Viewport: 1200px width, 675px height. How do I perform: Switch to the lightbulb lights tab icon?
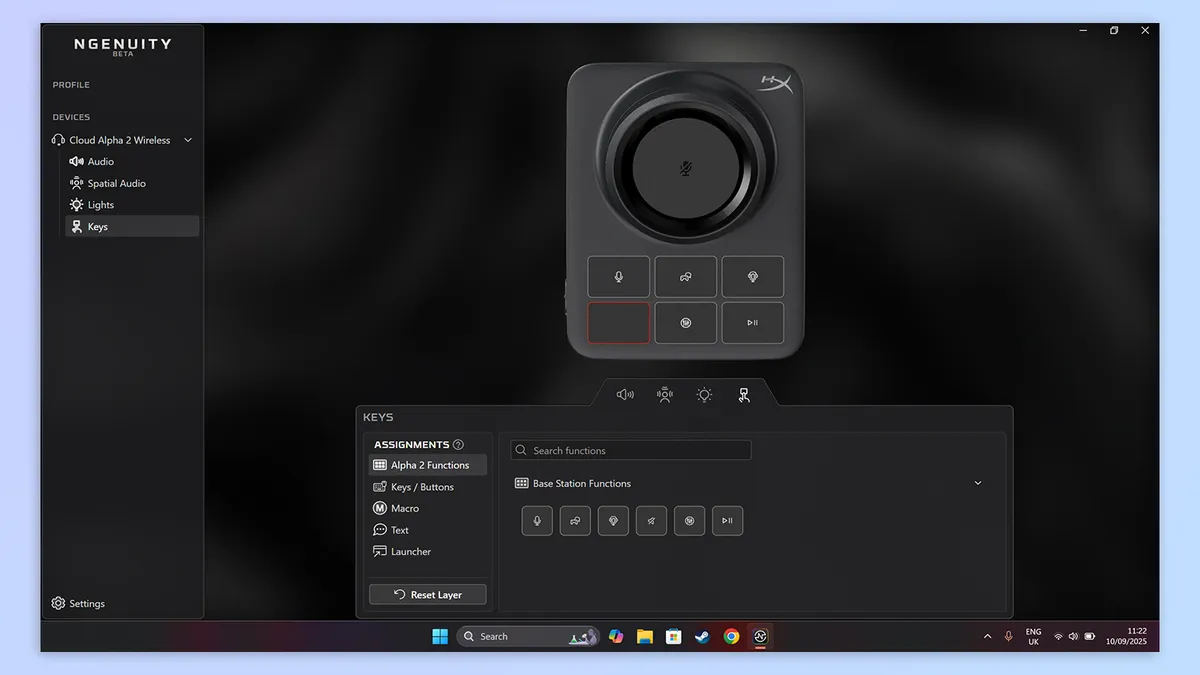click(x=704, y=394)
